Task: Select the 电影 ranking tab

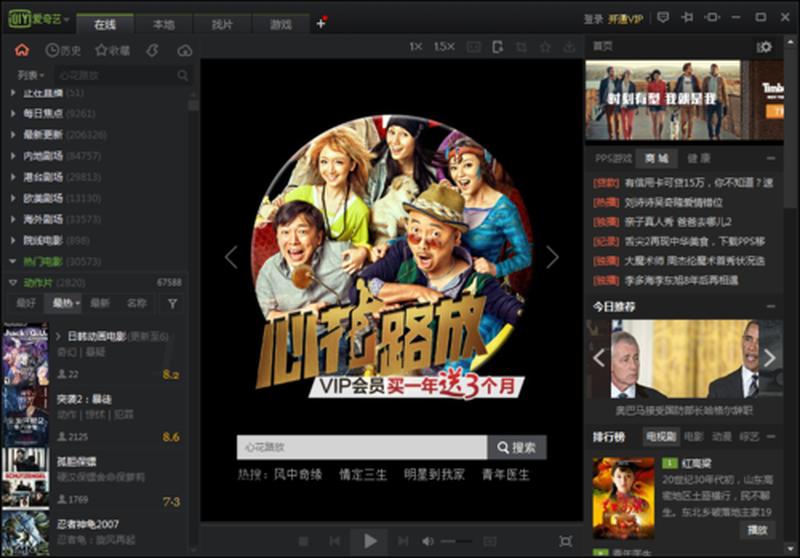Action: [693, 437]
